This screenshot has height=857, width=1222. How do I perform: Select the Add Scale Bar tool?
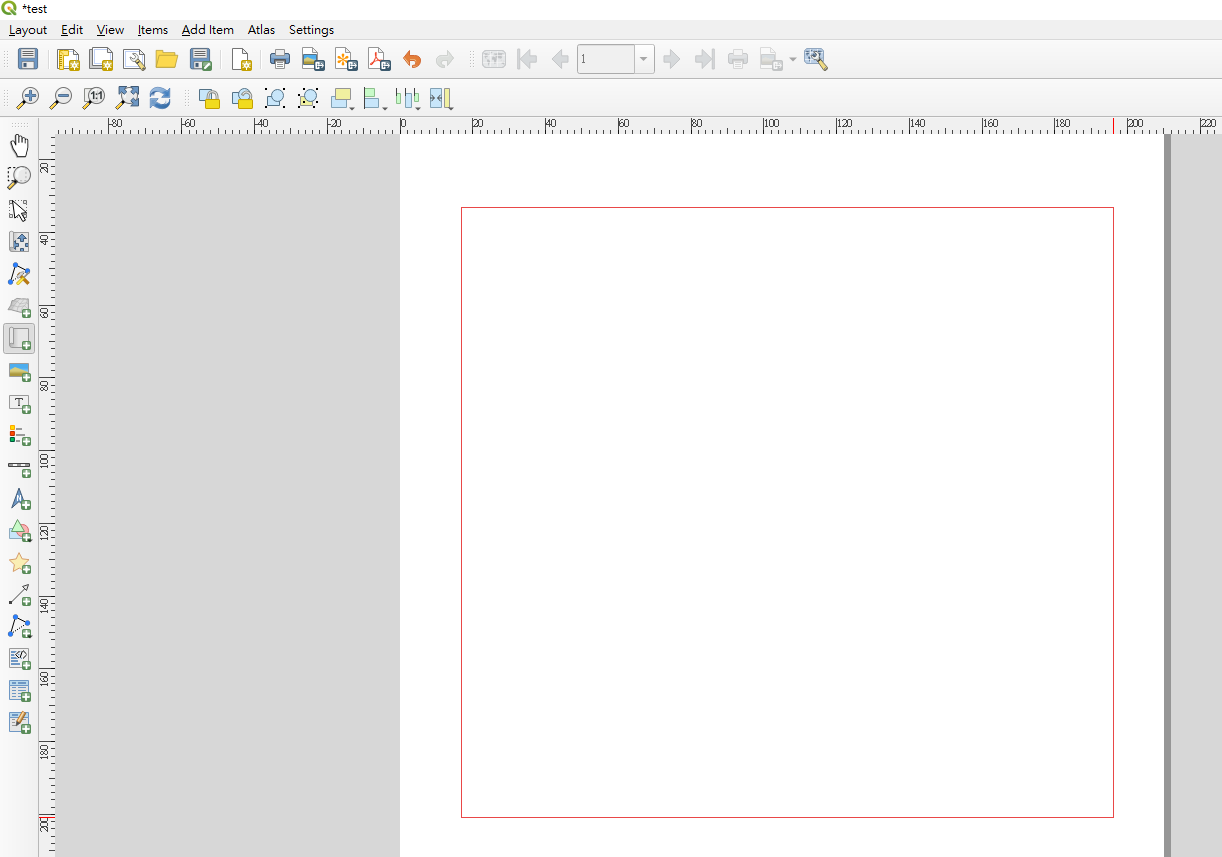tap(19, 467)
